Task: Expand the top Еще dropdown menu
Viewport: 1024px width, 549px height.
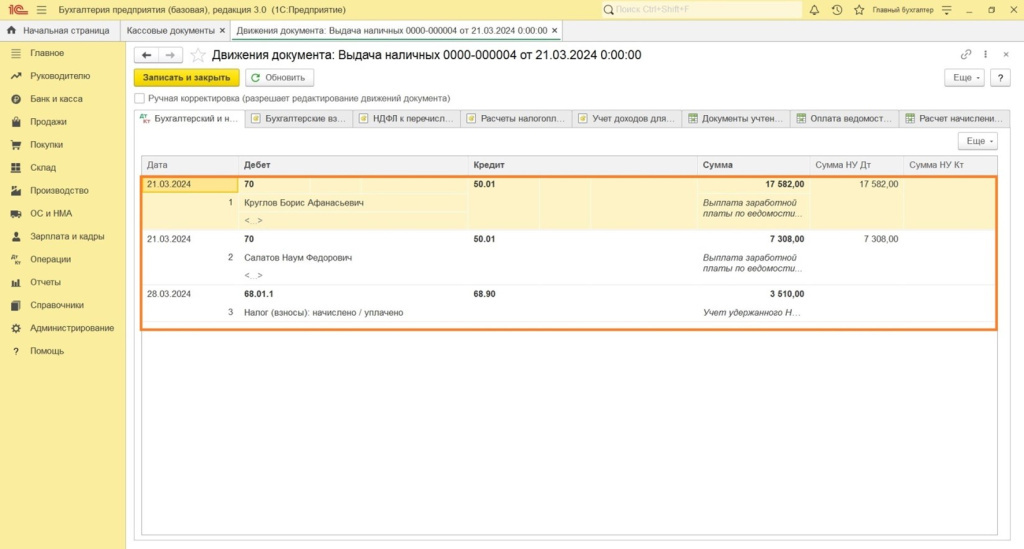Action: (x=964, y=77)
